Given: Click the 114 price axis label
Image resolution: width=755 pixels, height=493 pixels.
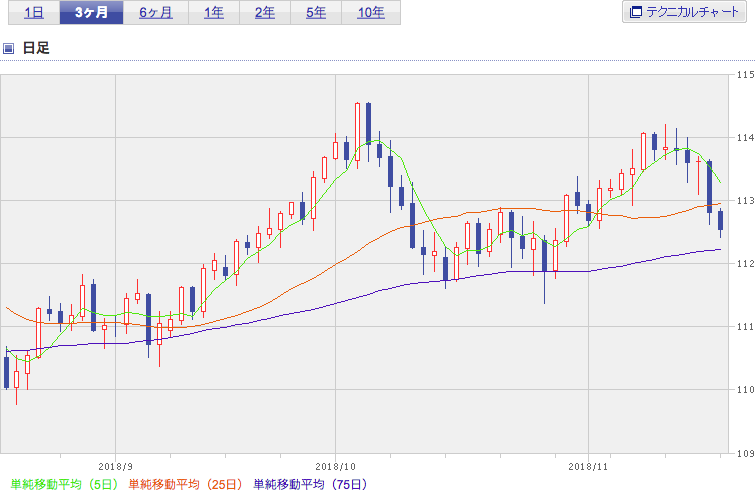Looking at the screenshot, I should (x=745, y=138).
